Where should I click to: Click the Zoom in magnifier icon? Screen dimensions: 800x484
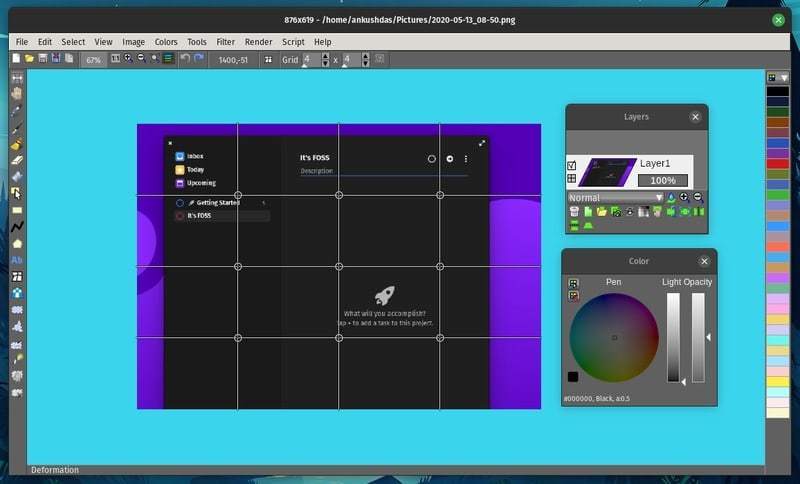coord(128,60)
